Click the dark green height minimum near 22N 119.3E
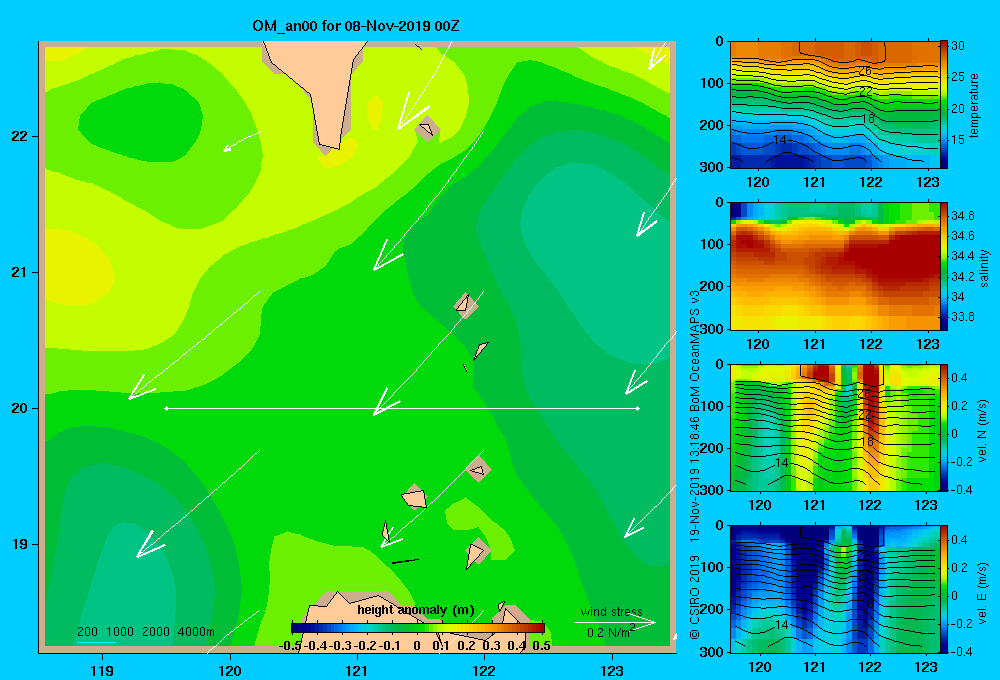The width and height of the screenshot is (1000, 680). (x=142, y=121)
